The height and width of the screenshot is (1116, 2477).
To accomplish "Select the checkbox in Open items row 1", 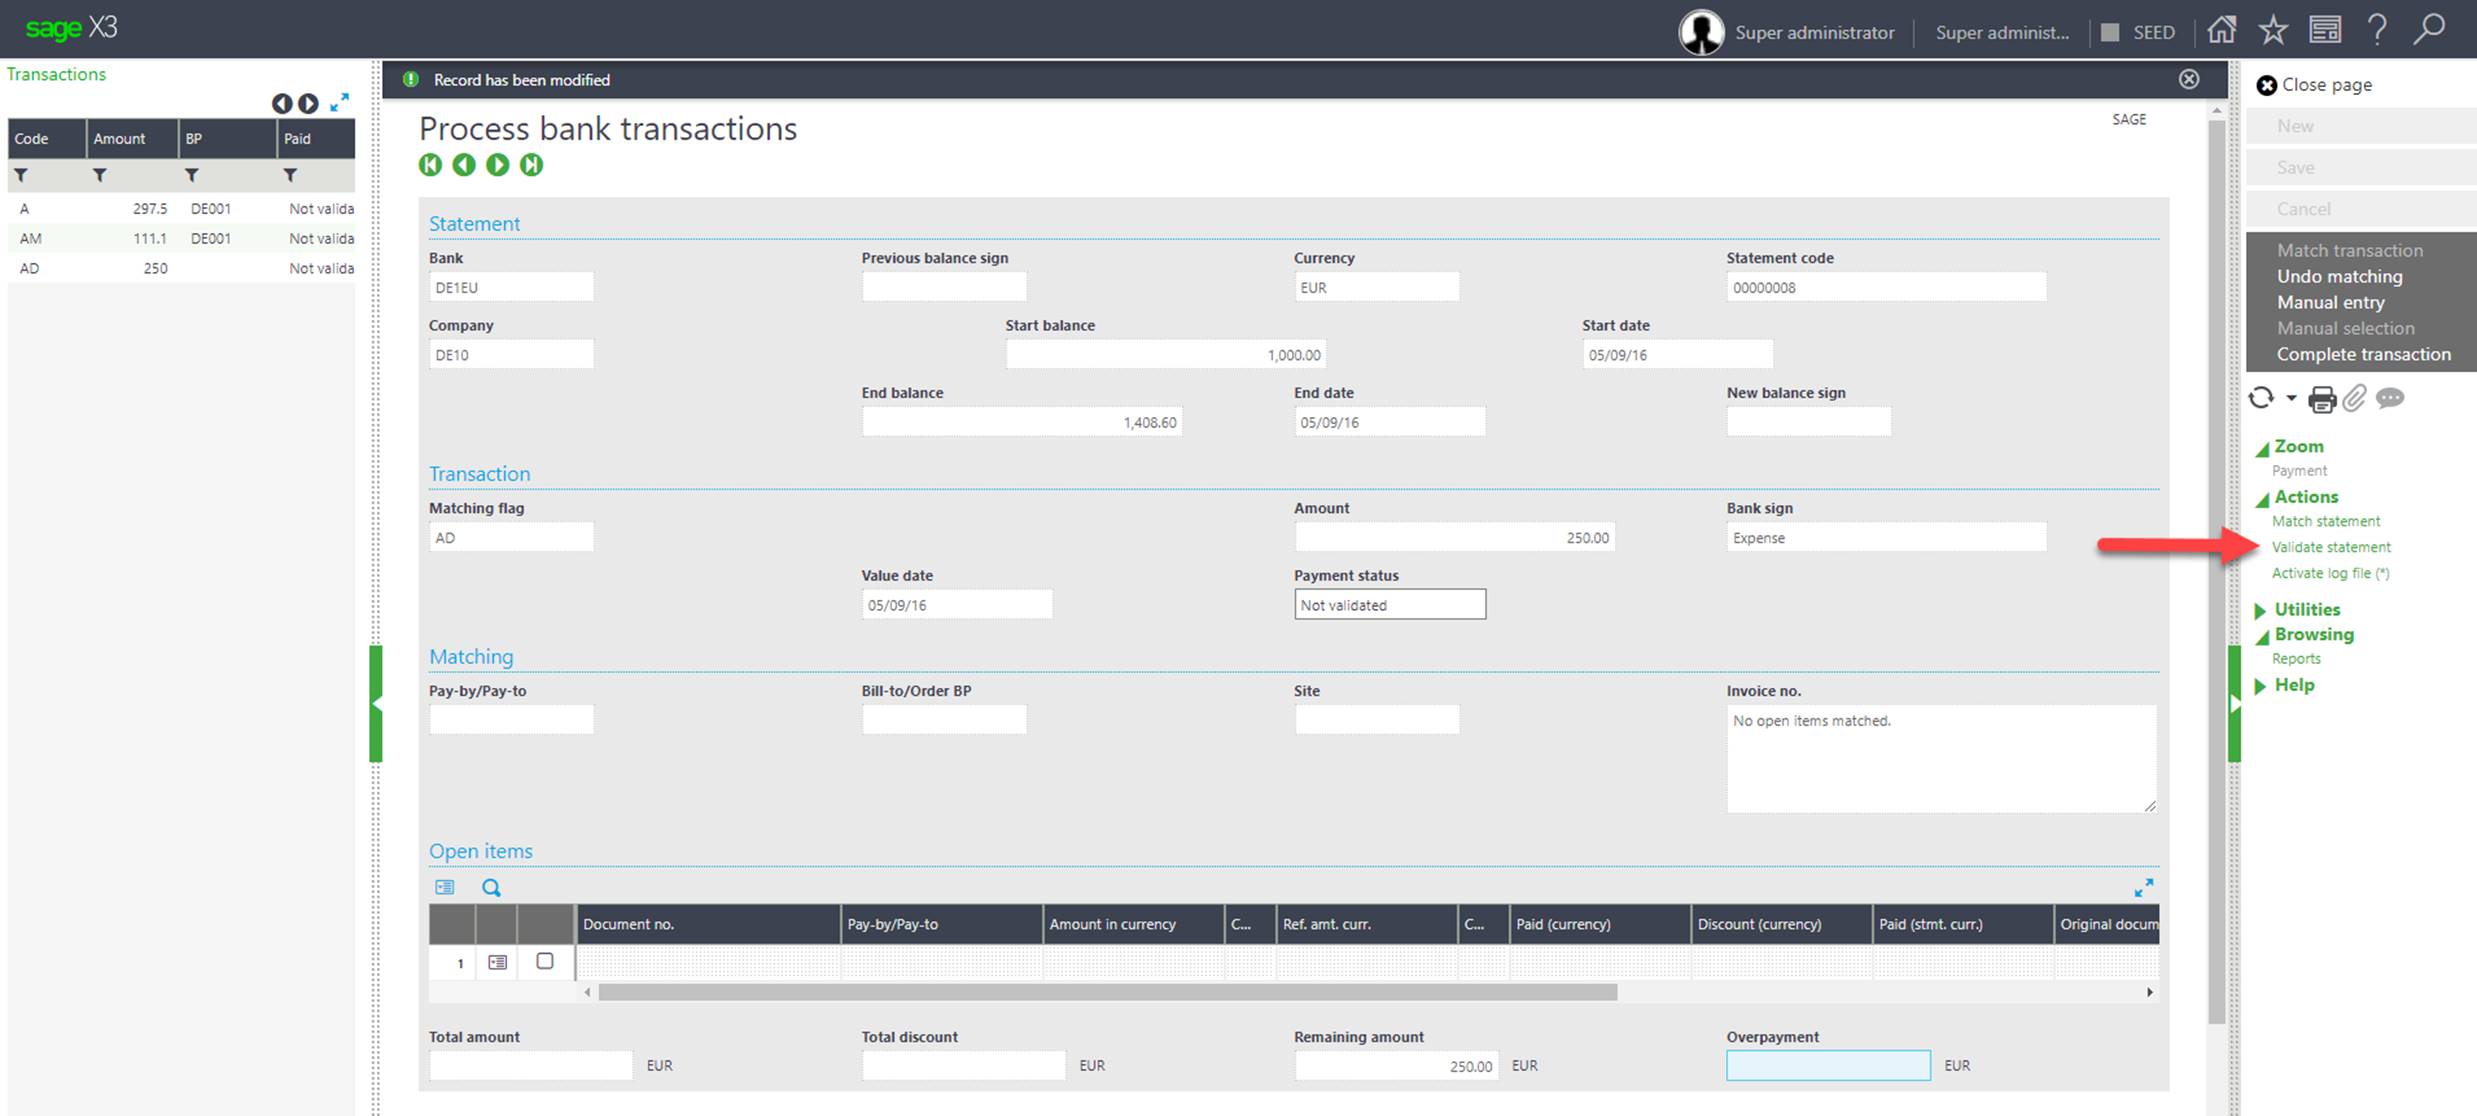I will [x=545, y=962].
